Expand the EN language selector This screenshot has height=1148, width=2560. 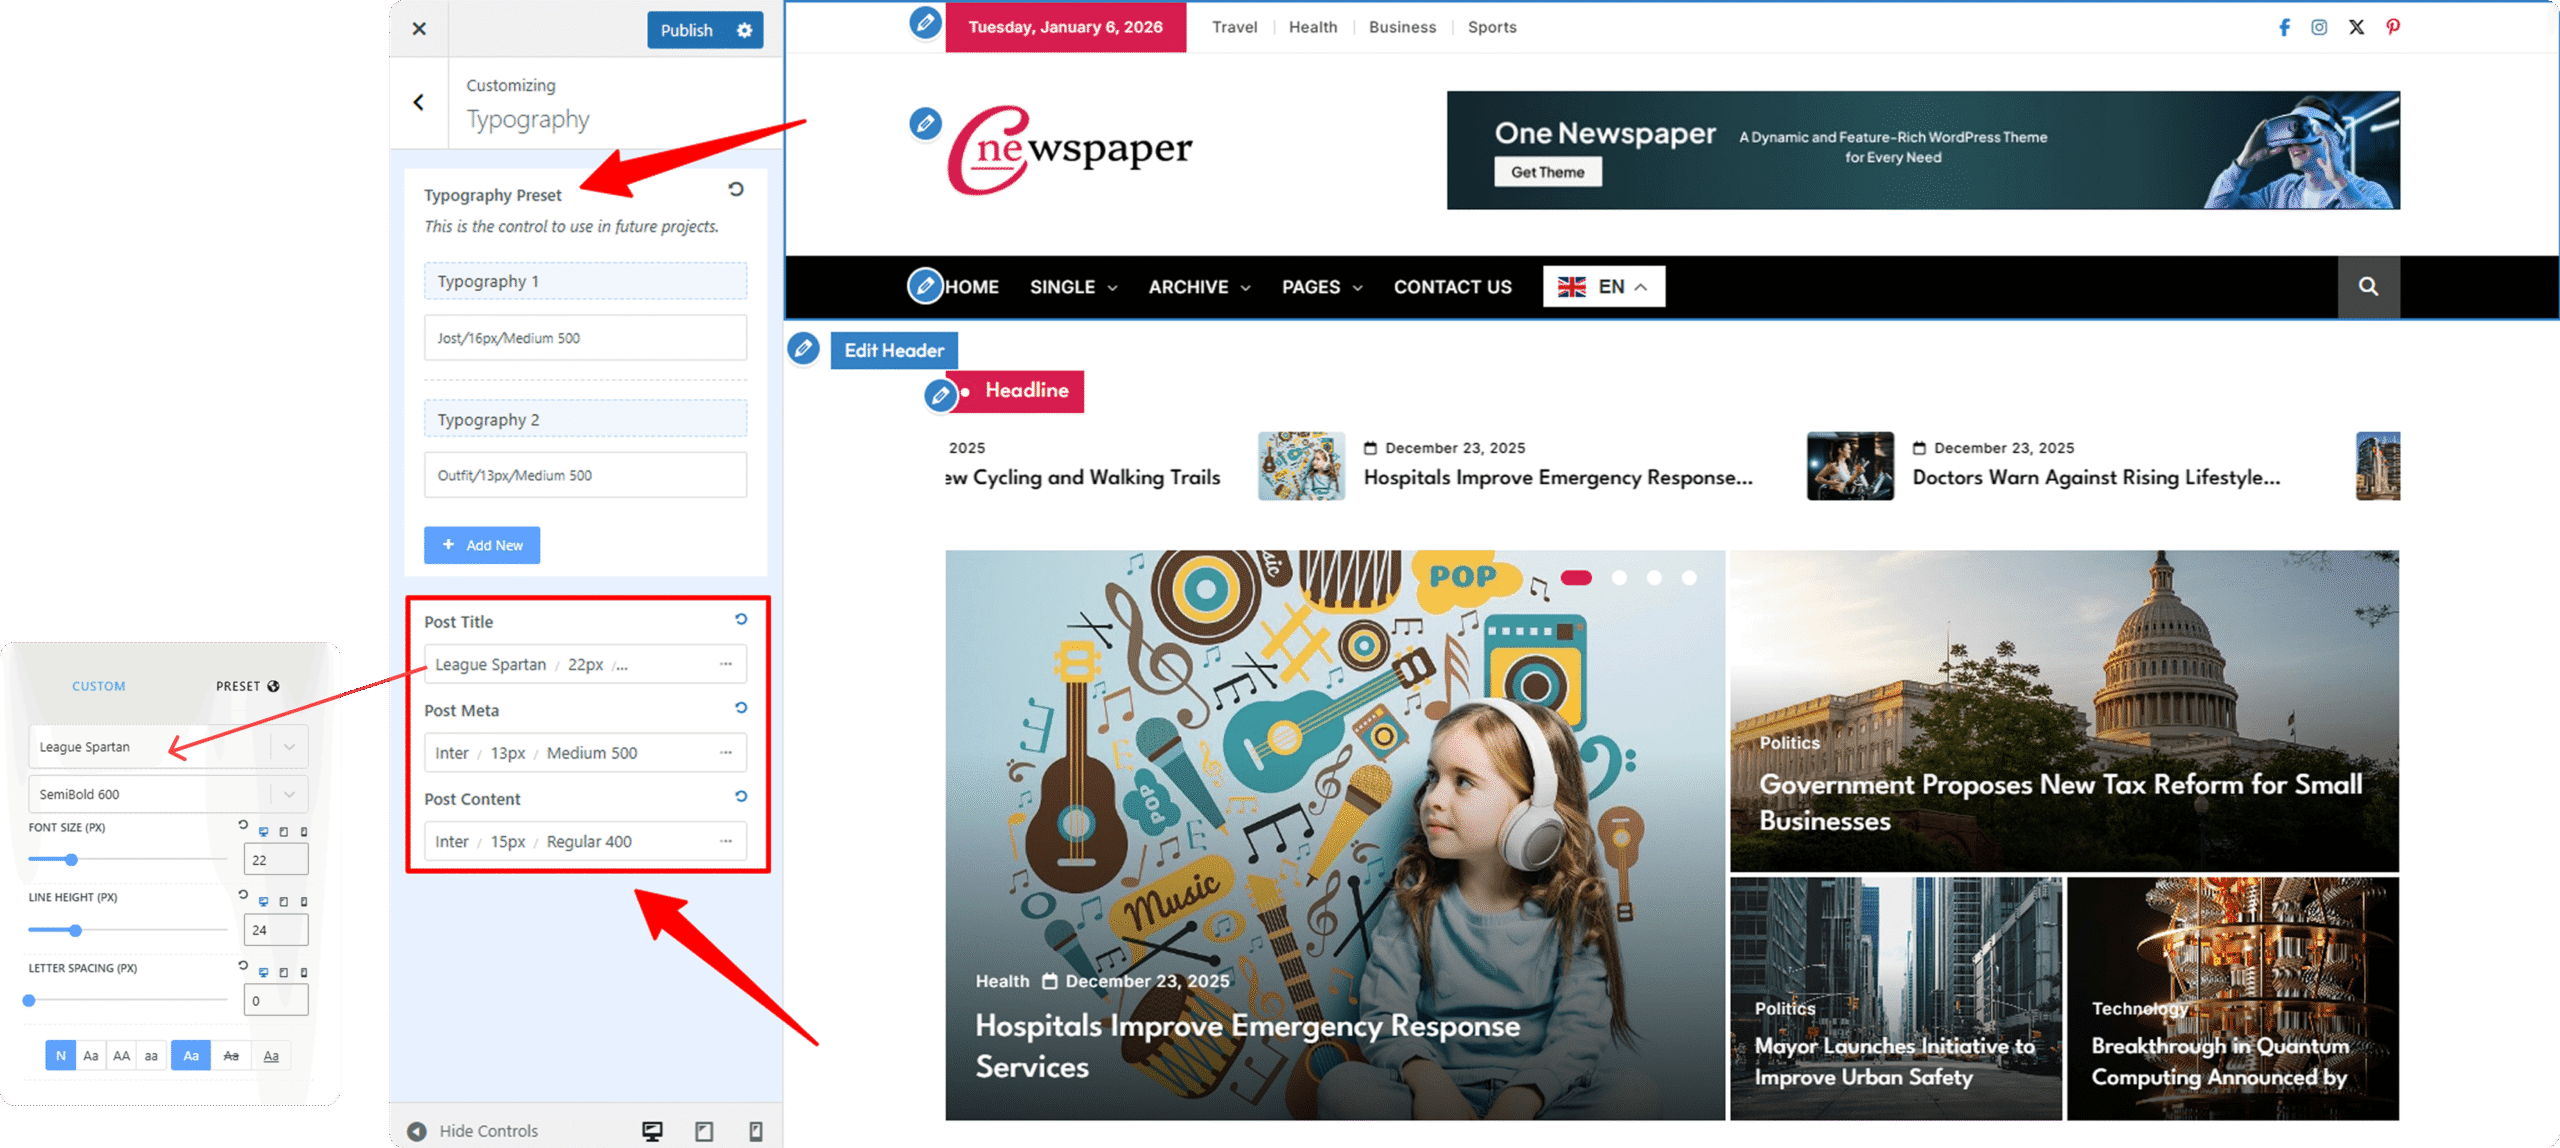(1603, 287)
